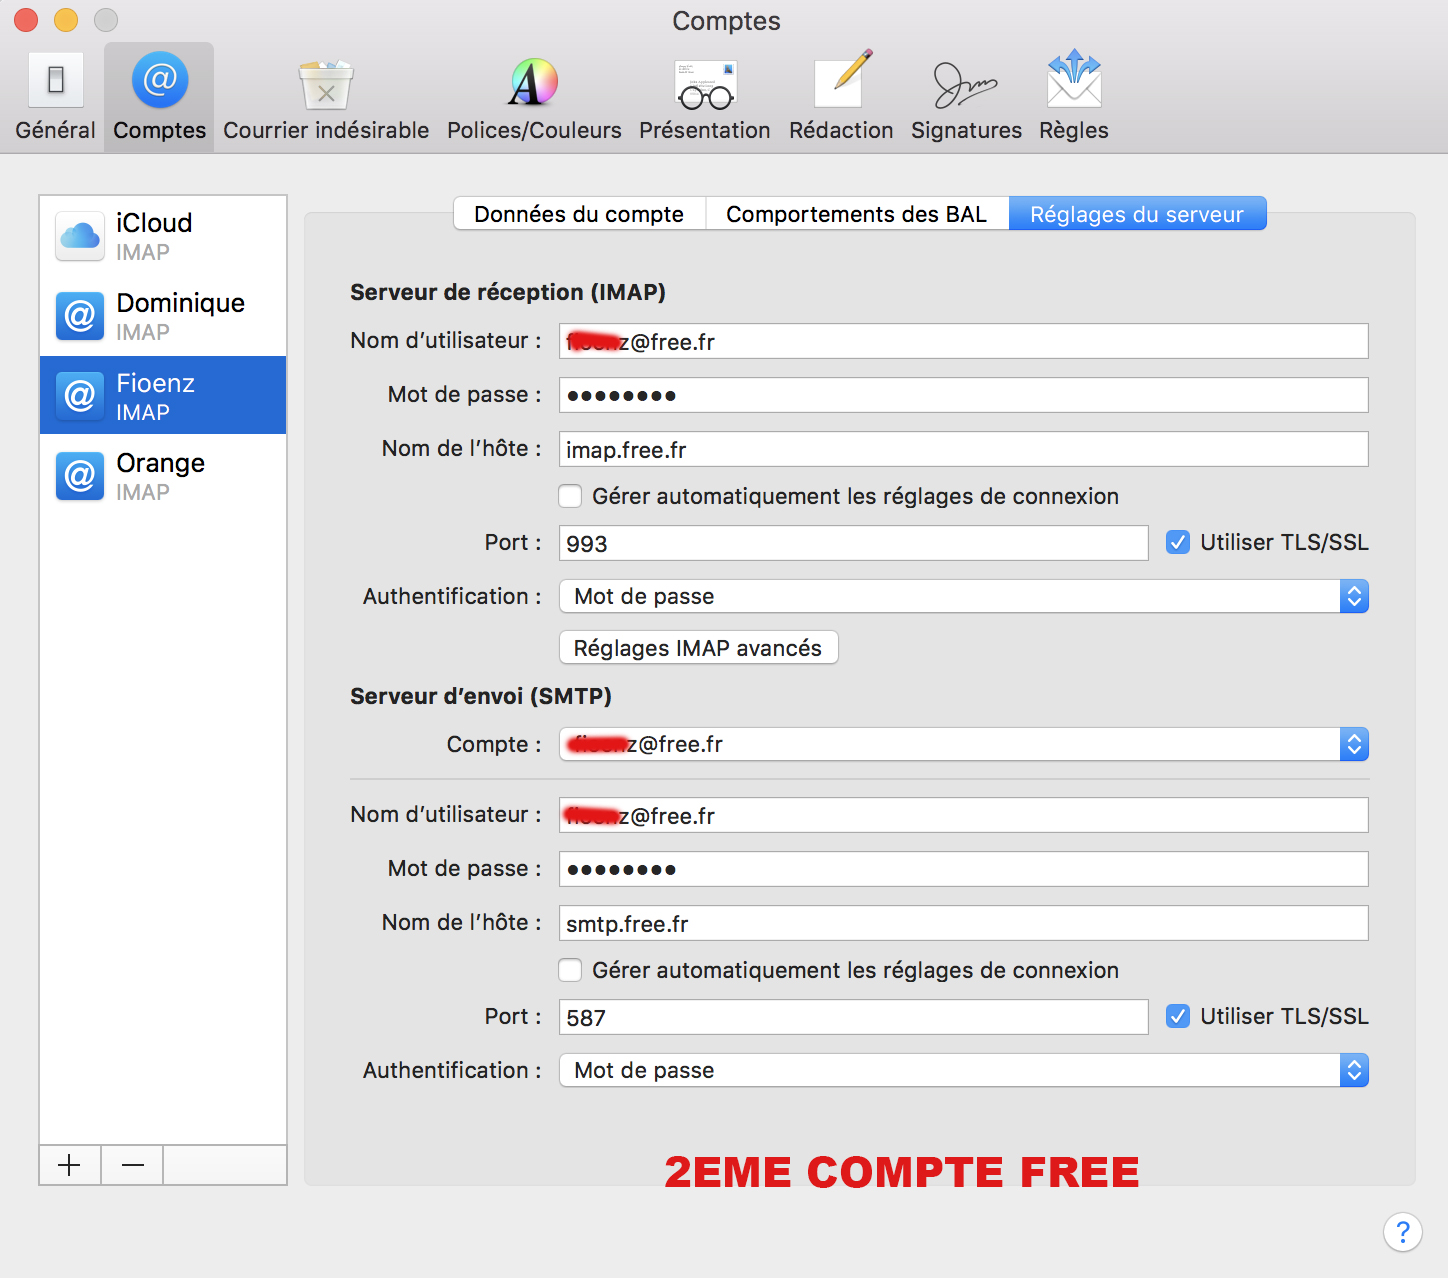Open SMTP Compte dropdown
This screenshot has width=1448, height=1278.
coord(964,744)
